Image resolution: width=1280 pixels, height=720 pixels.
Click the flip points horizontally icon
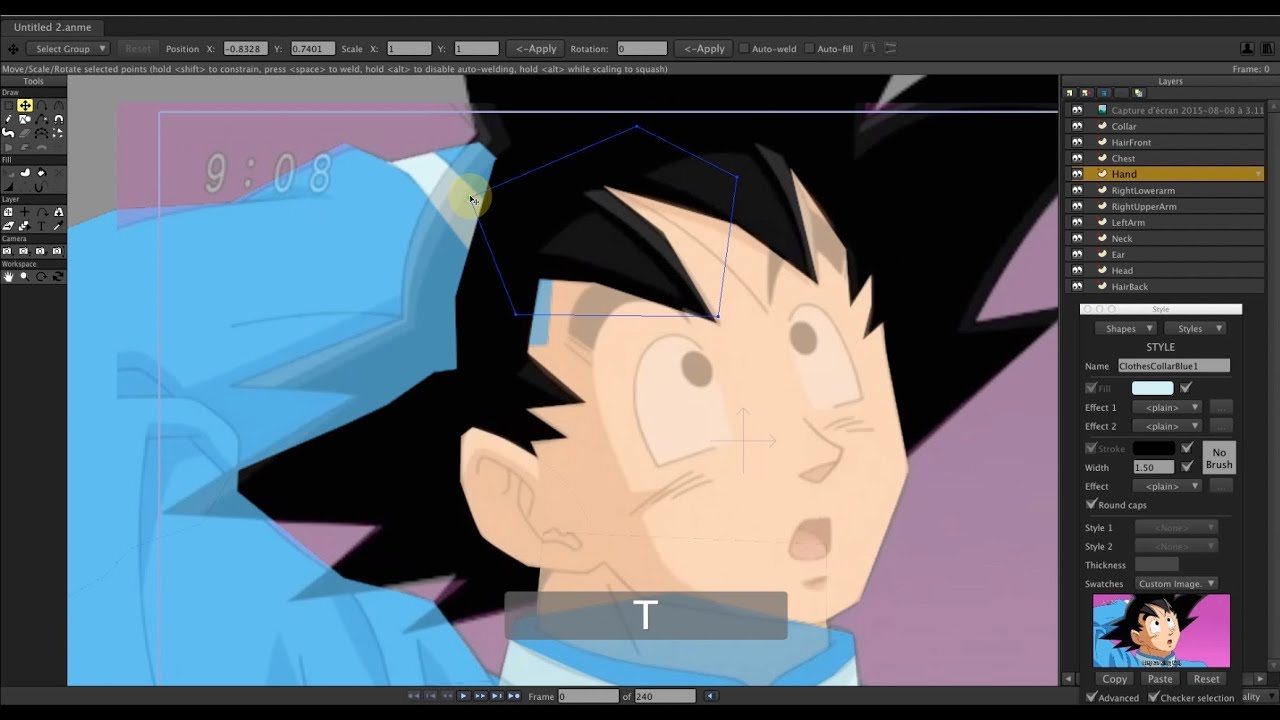click(869, 48)
